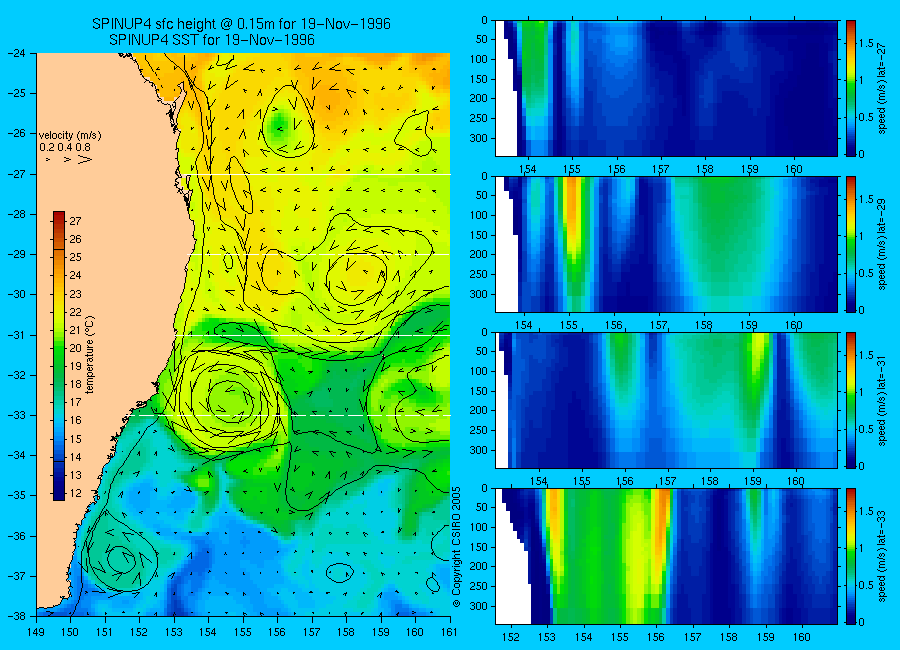Select the lat=−29 speed section plot
Image resolution: width=900 pixels, height=650 pixels.
click(666, 244)
